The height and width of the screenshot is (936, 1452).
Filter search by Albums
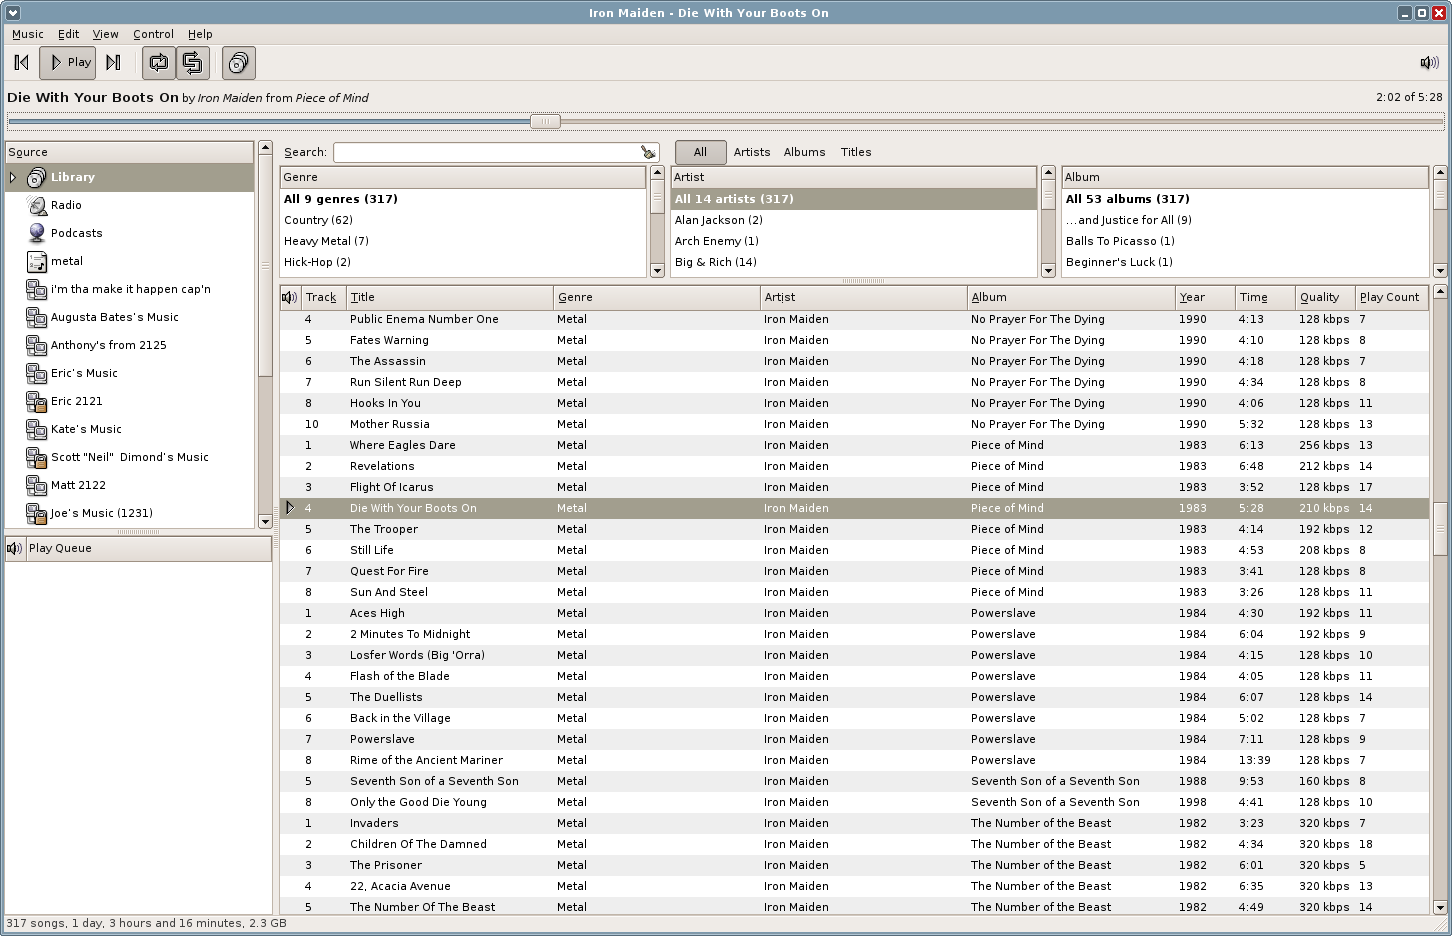[x=805, y=152]
